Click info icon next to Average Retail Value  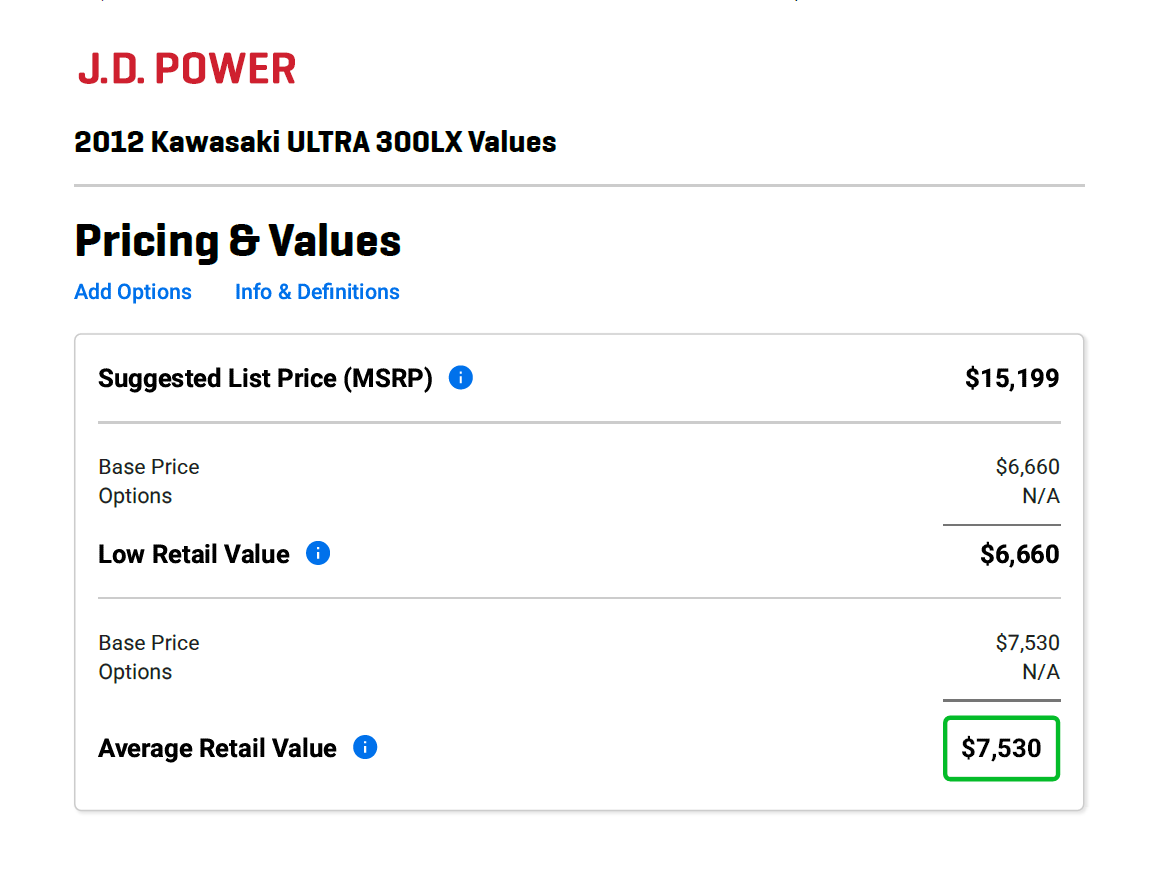point(365,747)
